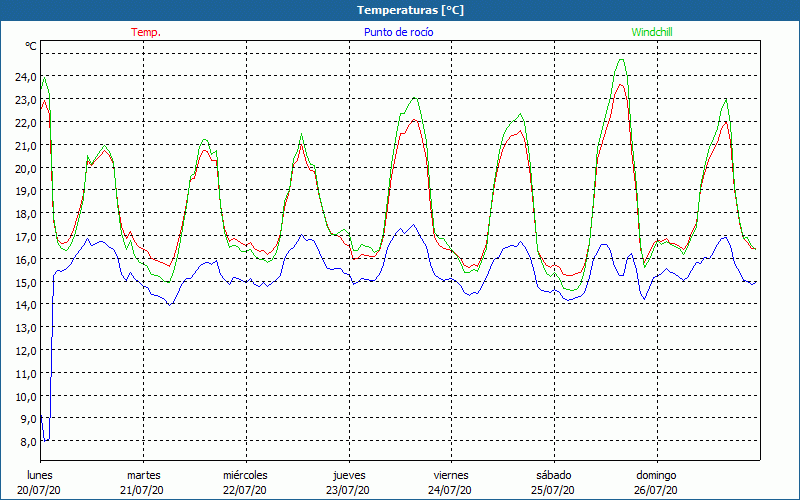Click the 22,0 y-axis value

(26, 122)
